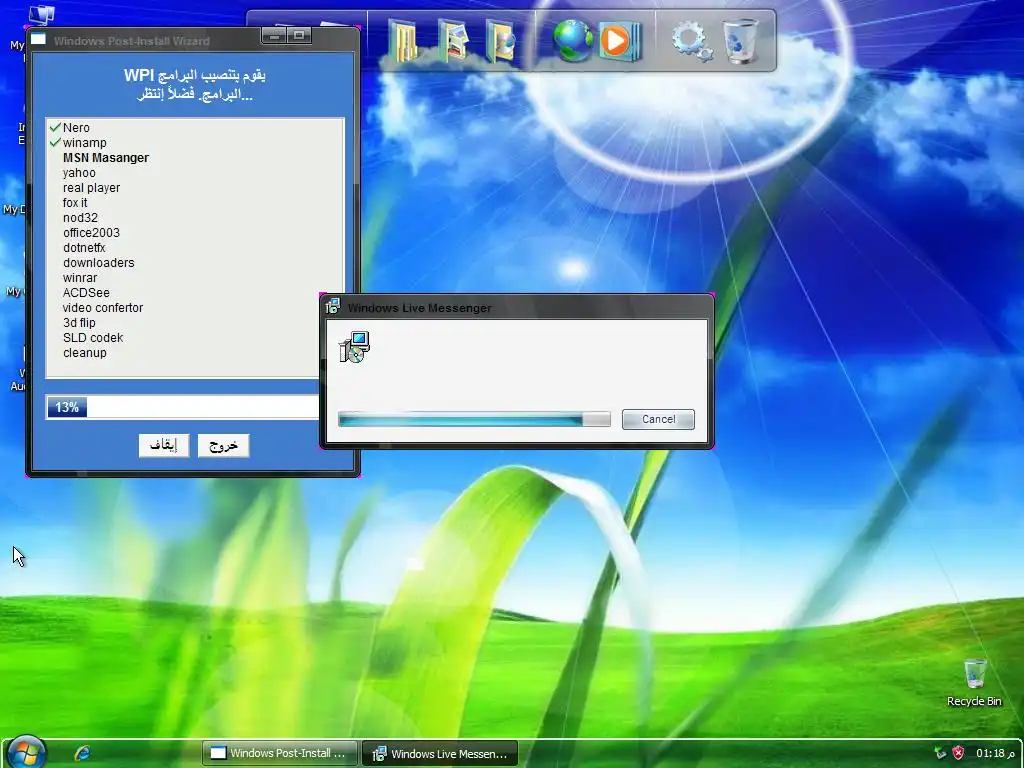1024x768 pixels.
Task: Click the Nero checkmark in the list
Action: click(x=56, y=127)
